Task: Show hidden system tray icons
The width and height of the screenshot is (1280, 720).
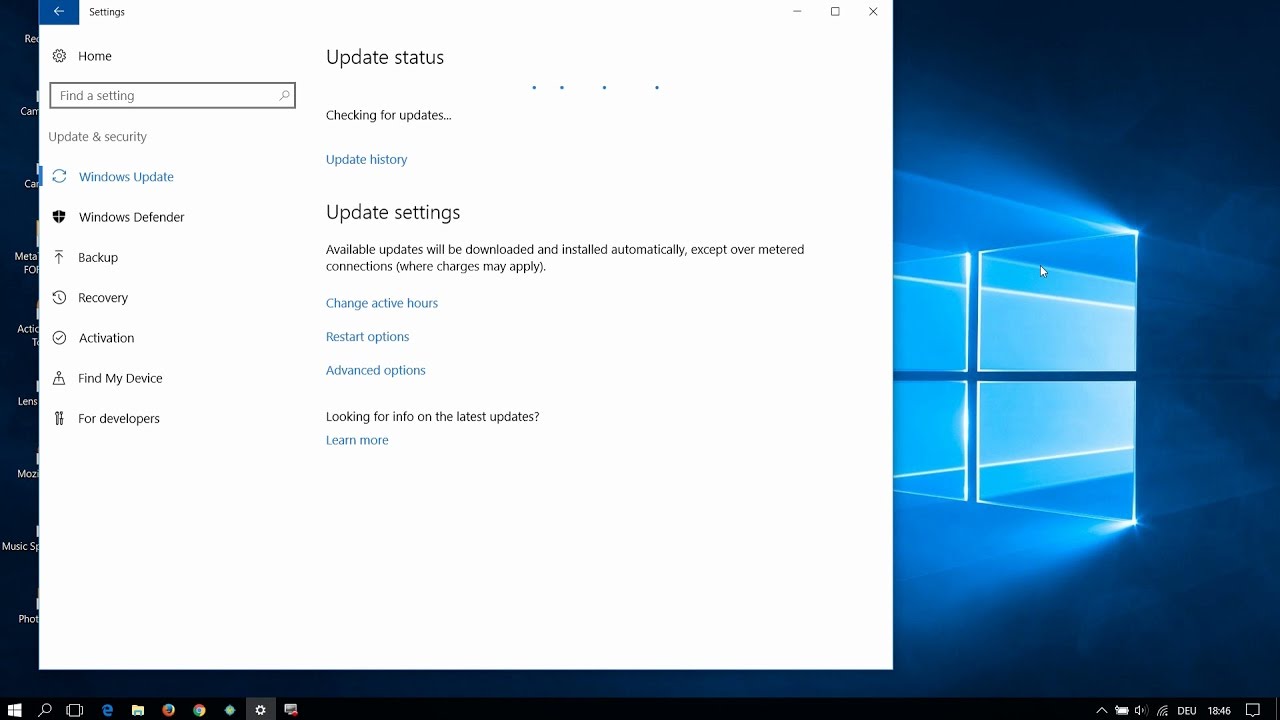Action: 1102,711
